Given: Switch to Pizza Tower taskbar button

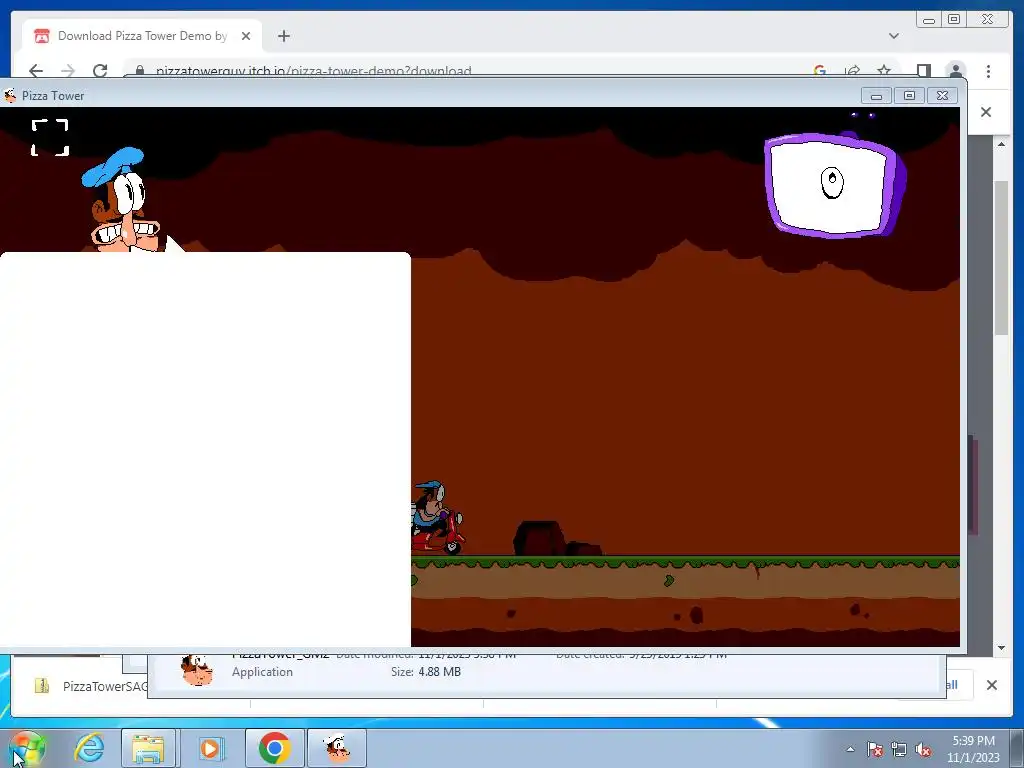Looking at the screenshot, I should pyautogui.click(x=337, y=748).
